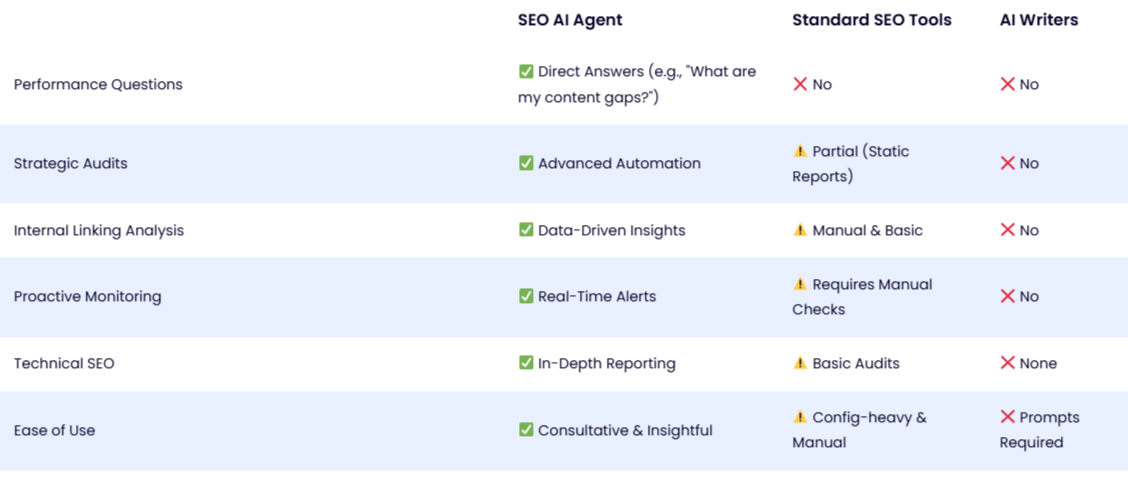The width and height of the screenshot is (1128, 477).
Task: Click the green checkmark beside Advanced Automation
Action: 526,163
